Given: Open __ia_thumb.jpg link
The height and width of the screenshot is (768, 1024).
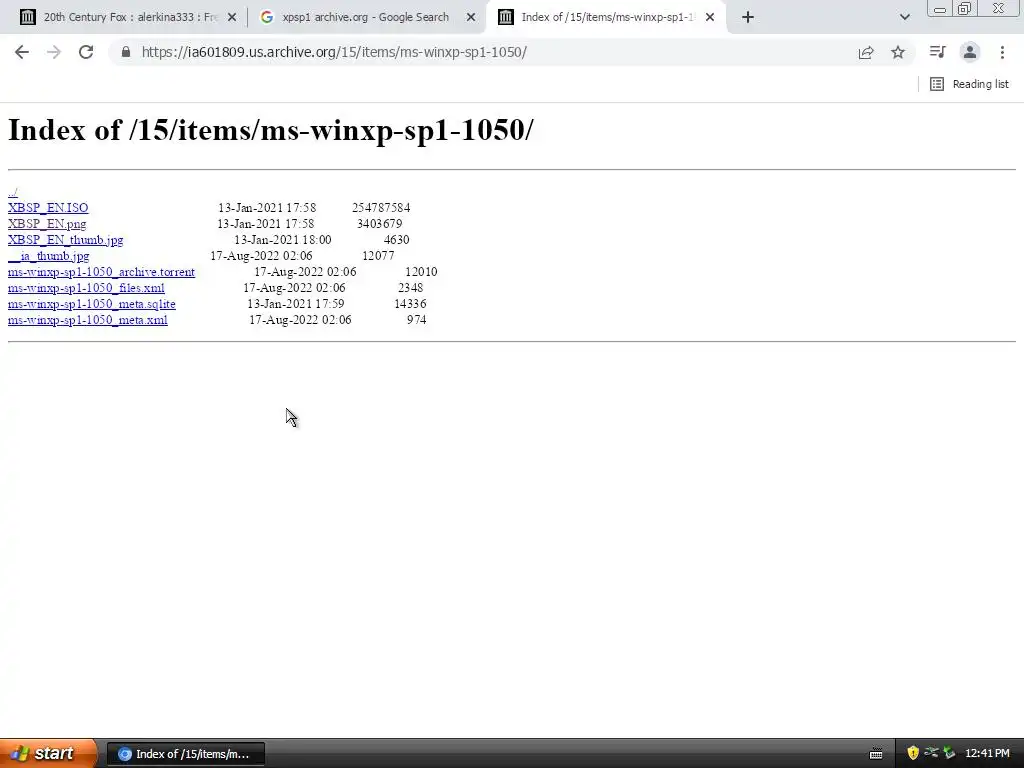Looking at the screenshot, I should click(48, 256).
